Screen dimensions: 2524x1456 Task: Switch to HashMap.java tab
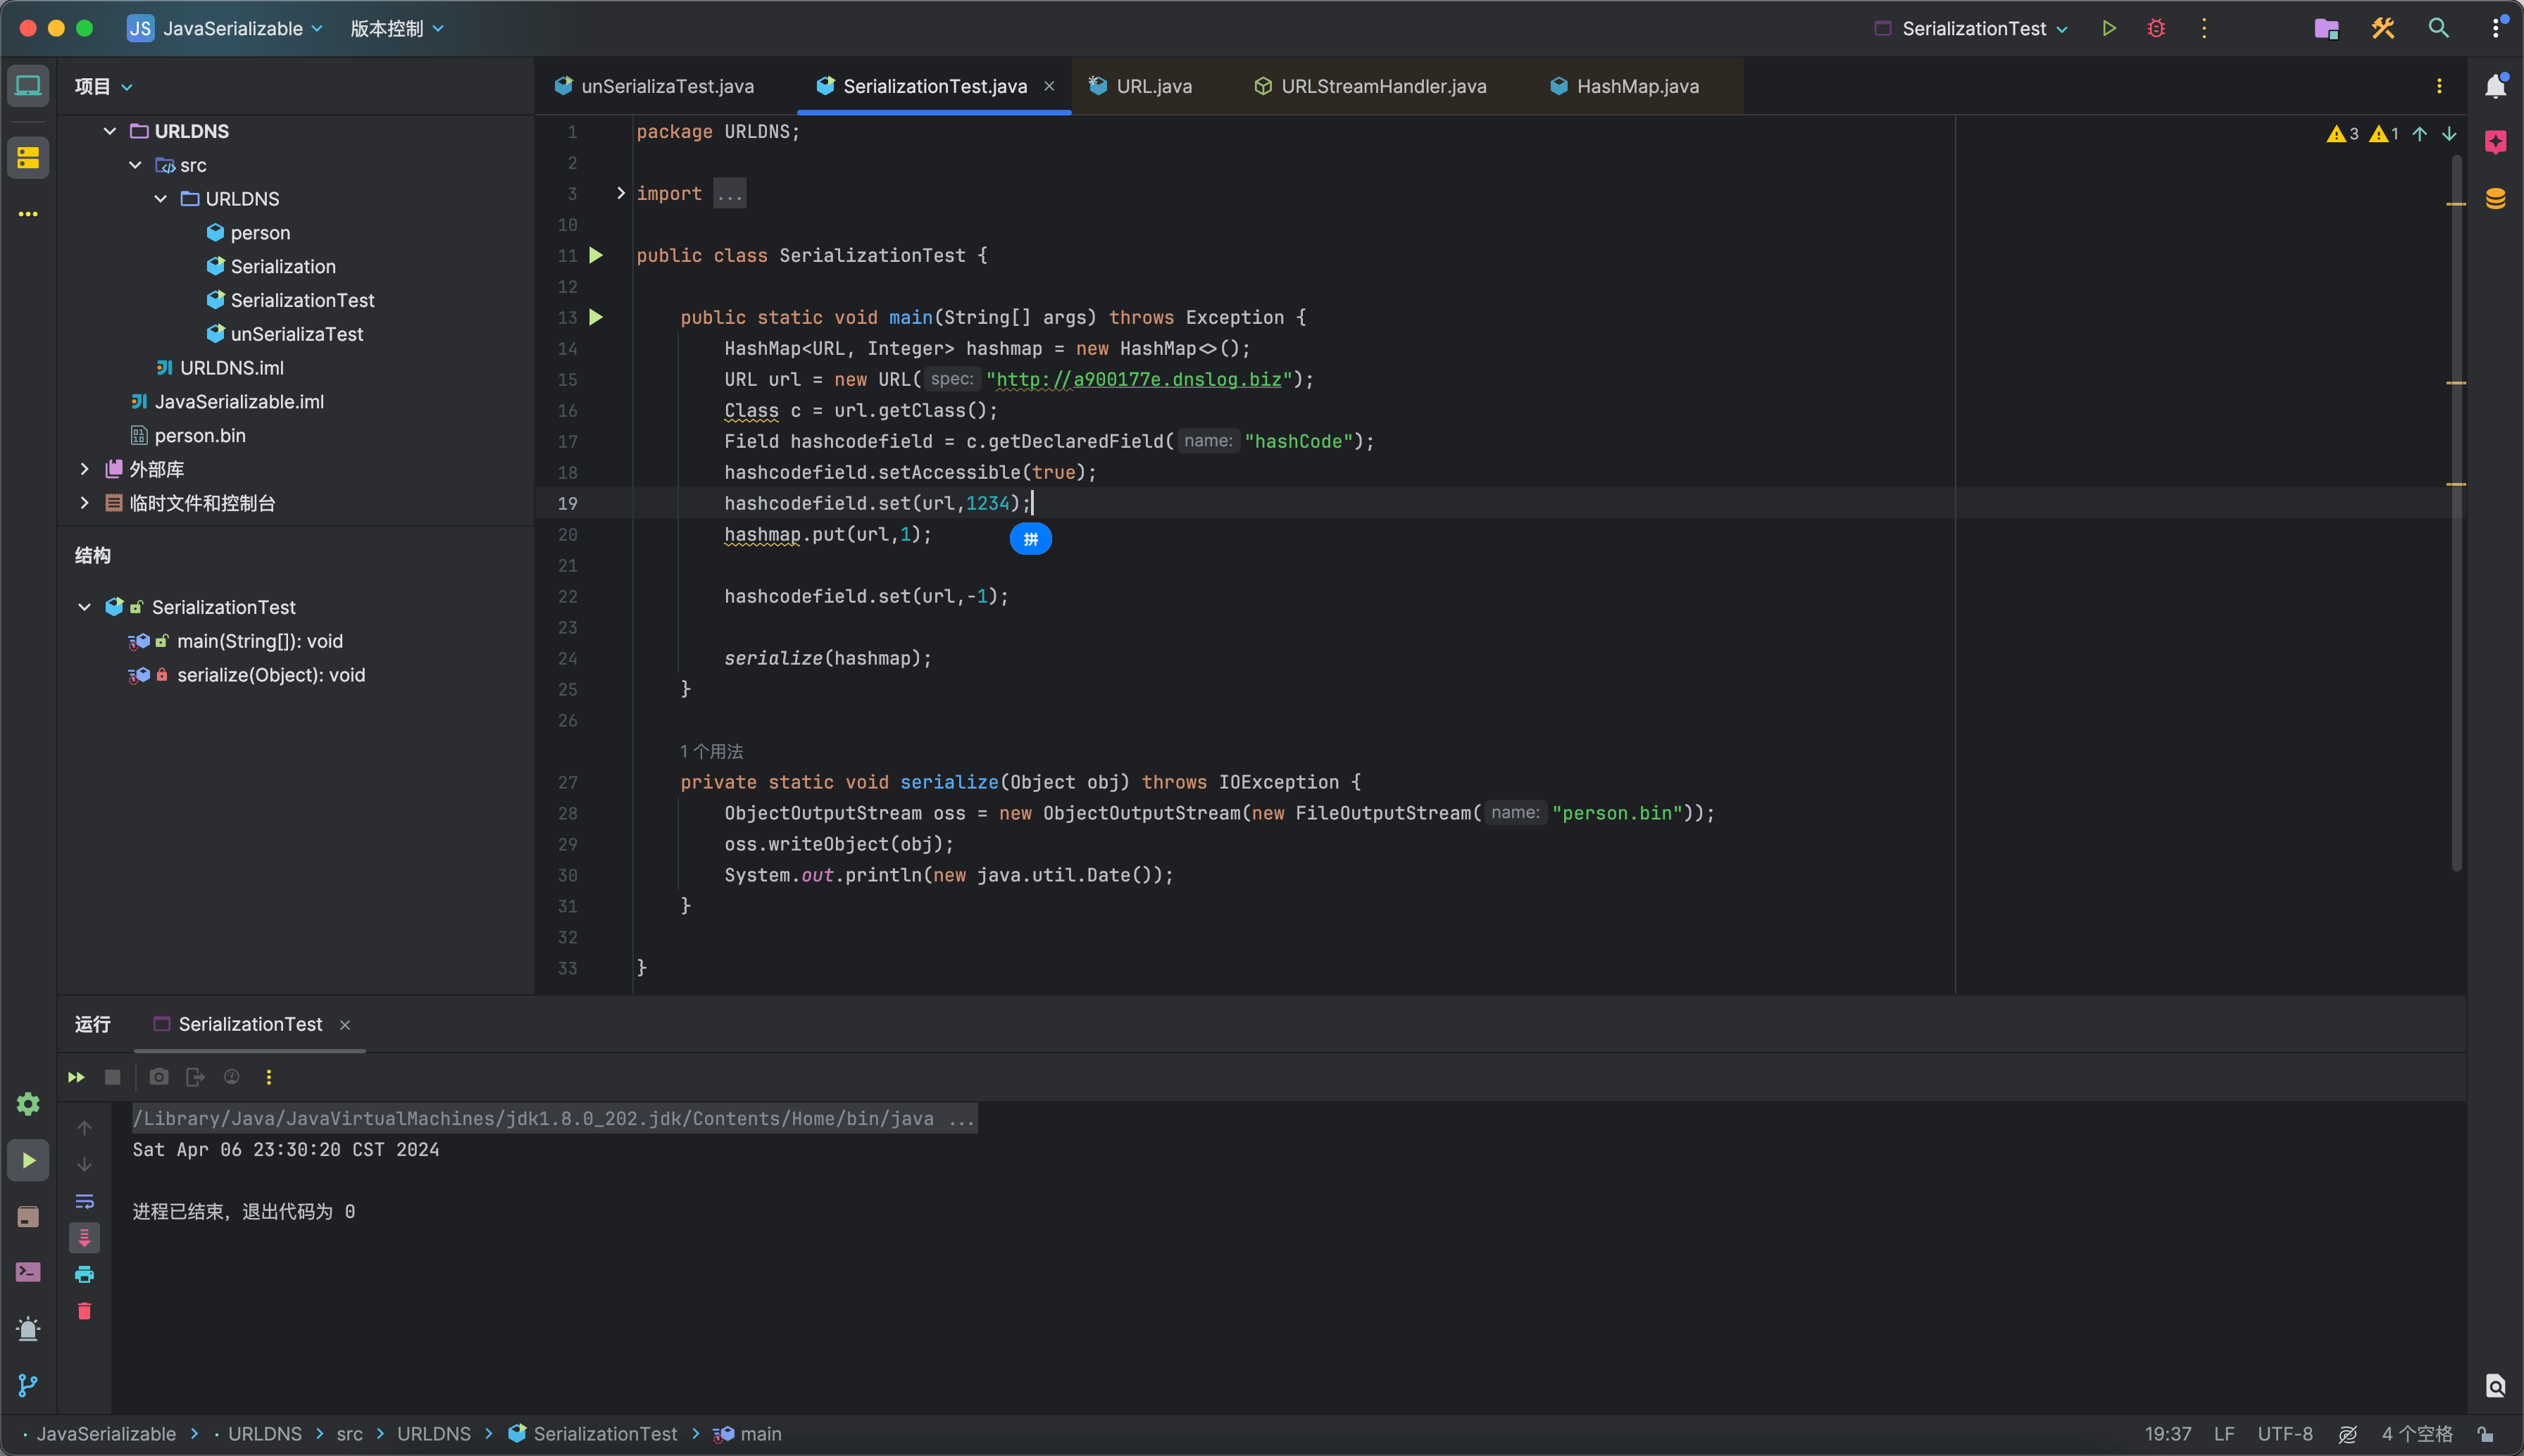click(x=1625, y=86)
